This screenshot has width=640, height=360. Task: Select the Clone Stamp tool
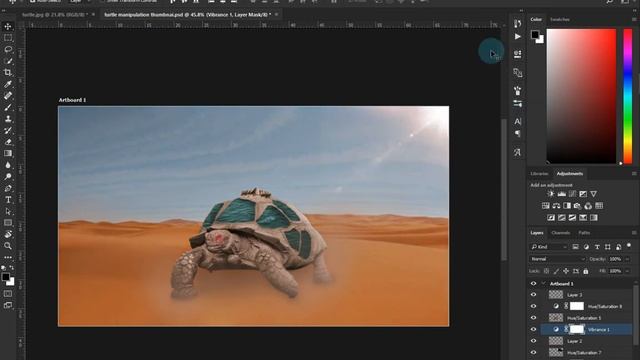(8, 119)
